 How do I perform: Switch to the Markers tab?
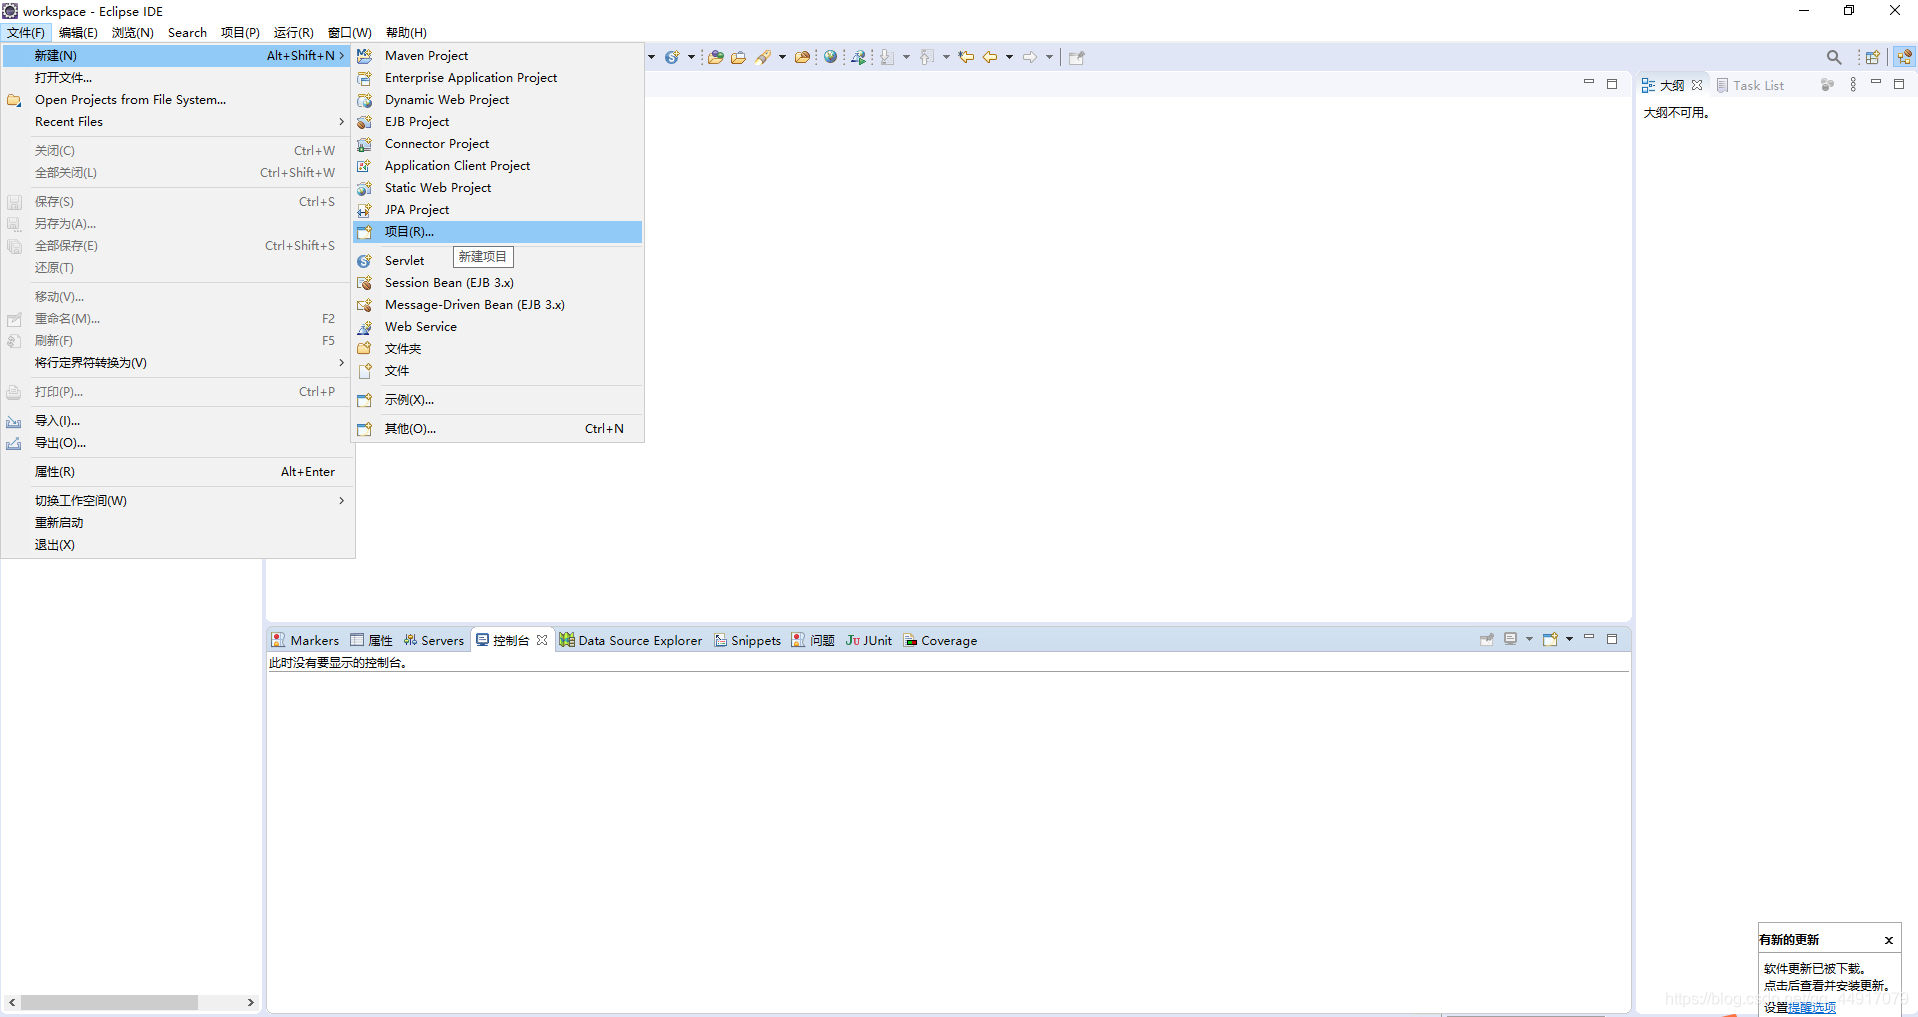click(305, 641)
